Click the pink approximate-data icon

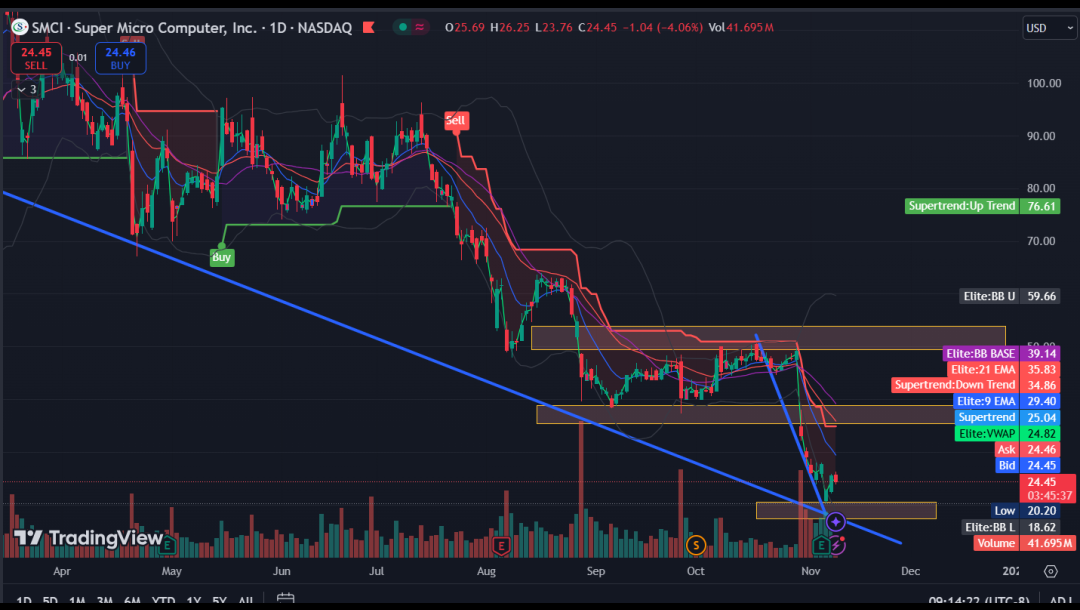[419, 28]
